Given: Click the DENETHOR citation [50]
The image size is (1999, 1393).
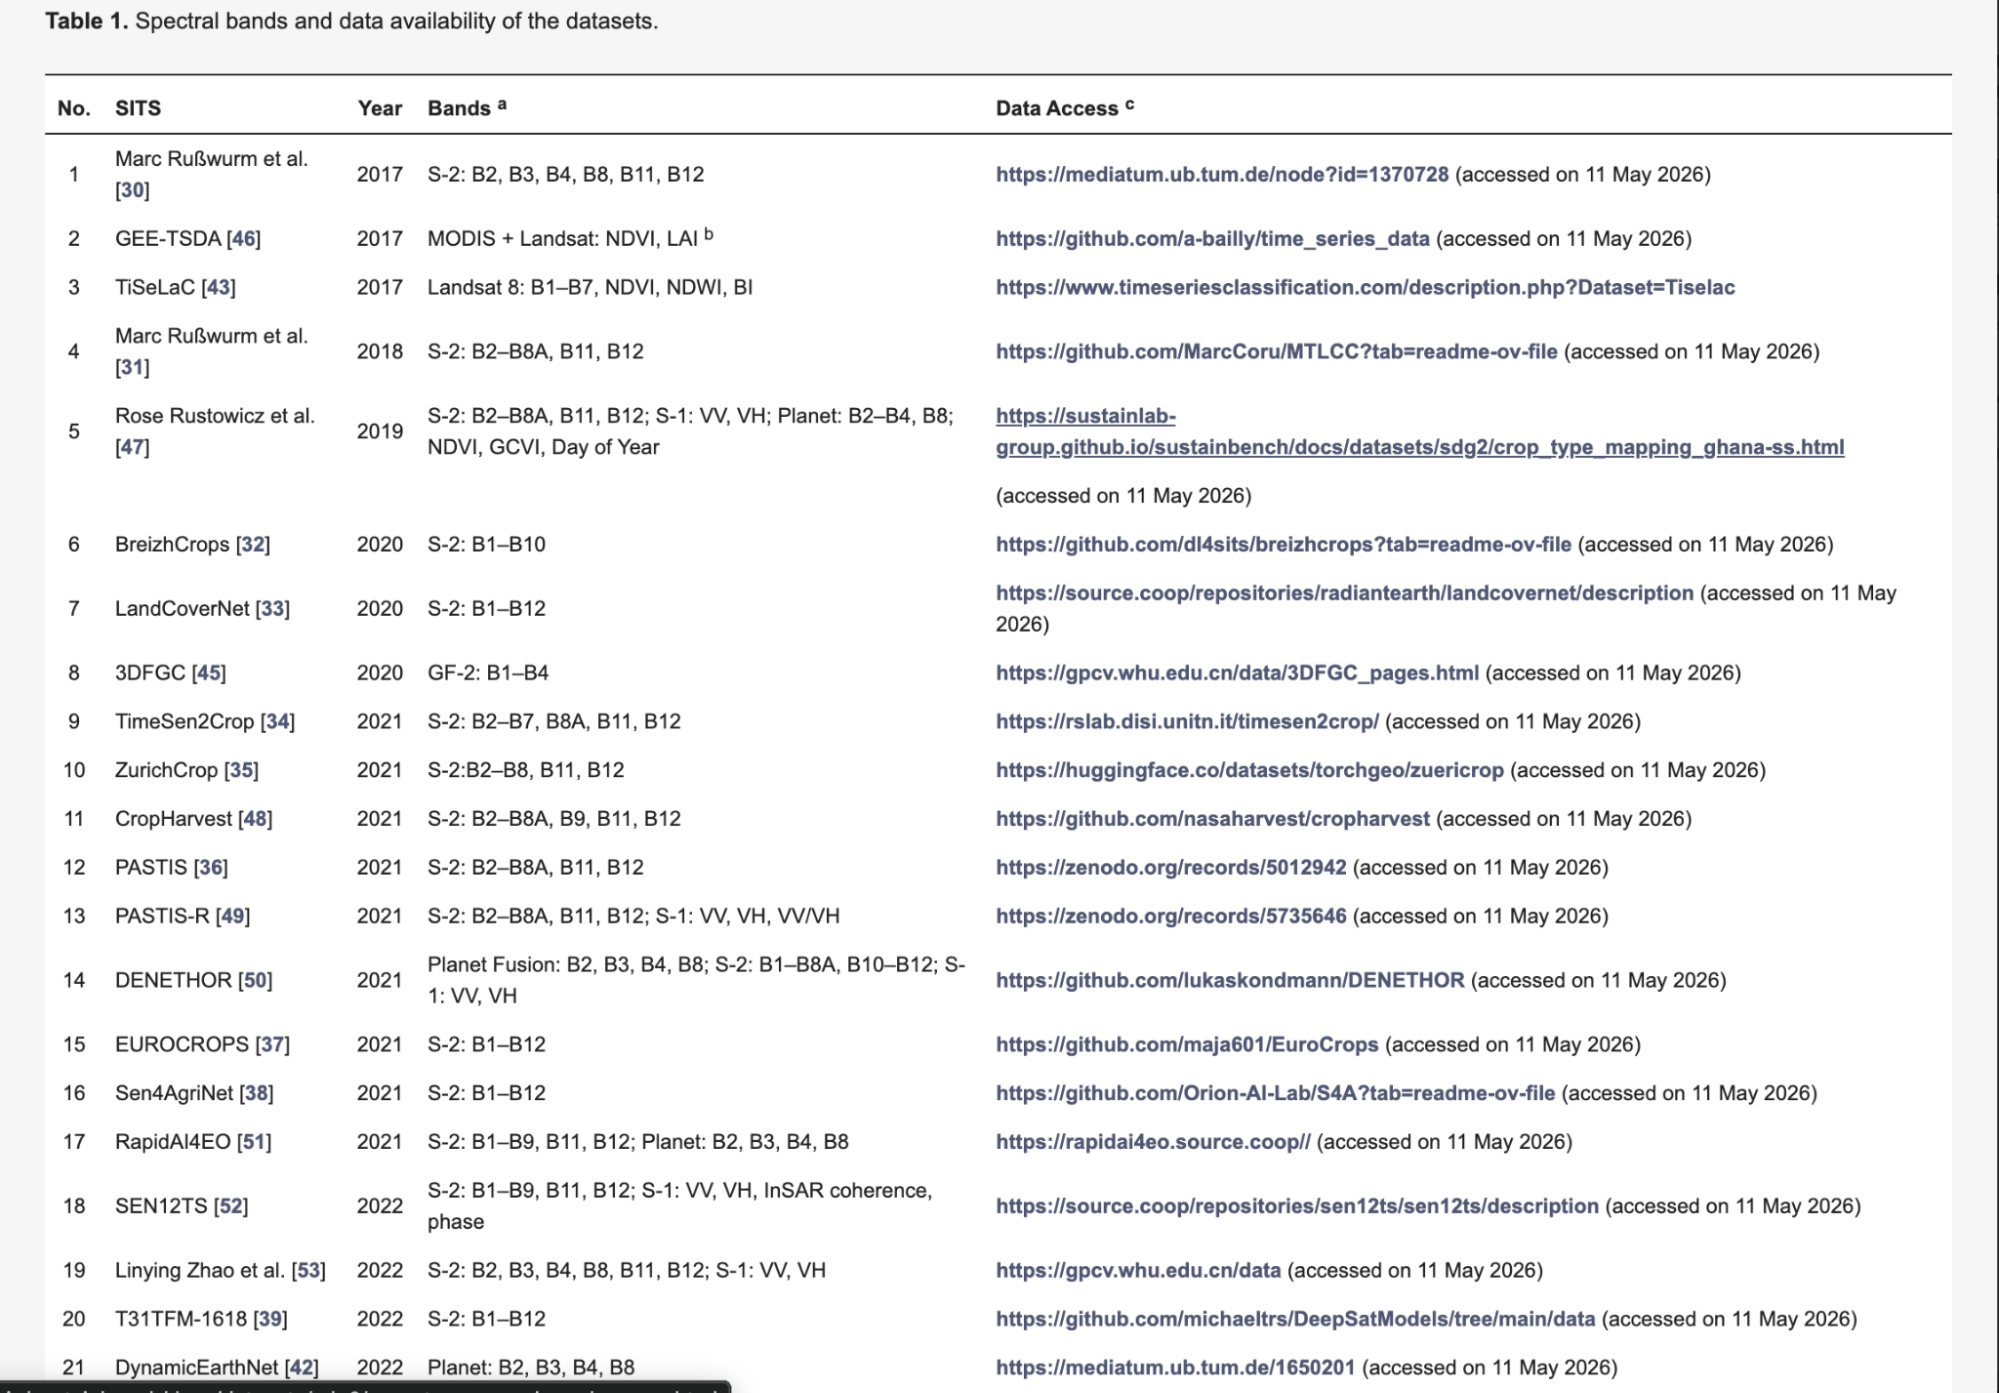Looking at the screenshot, I should 255,980.
